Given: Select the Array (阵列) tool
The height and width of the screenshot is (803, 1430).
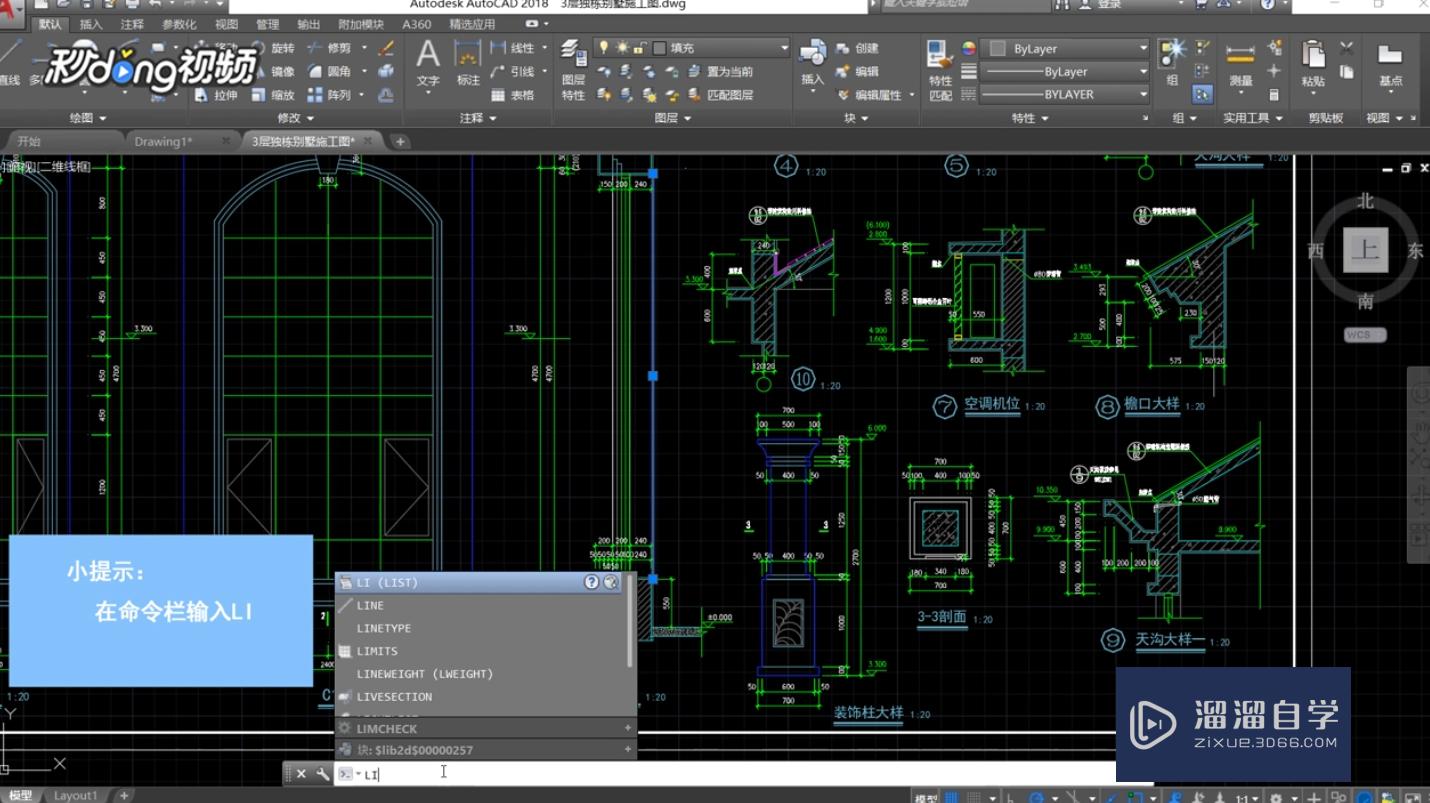Looking at the screenshot, I should pyautogui.click(x=330, y=95).
